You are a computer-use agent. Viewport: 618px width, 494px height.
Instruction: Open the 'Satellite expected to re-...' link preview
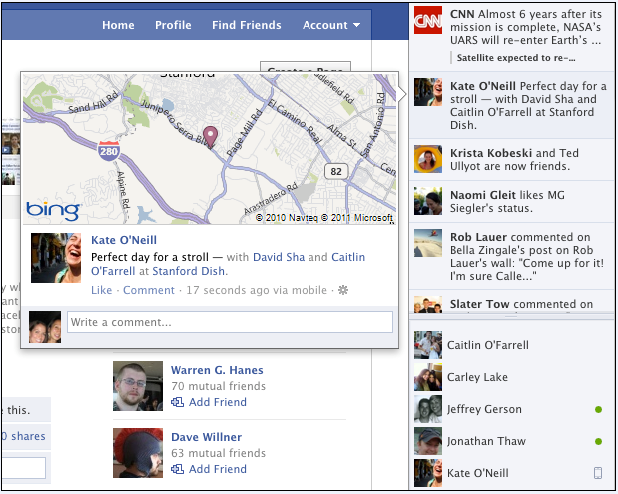[x=516, y=58]
